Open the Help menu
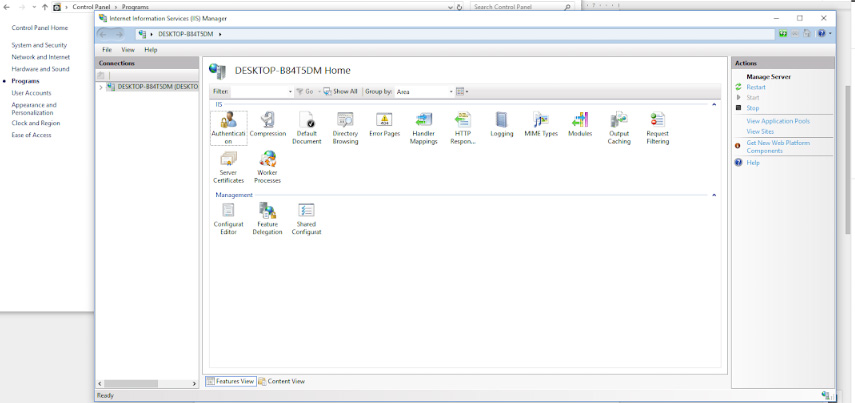This screenshot has height=403, width=855. point(150,50)
